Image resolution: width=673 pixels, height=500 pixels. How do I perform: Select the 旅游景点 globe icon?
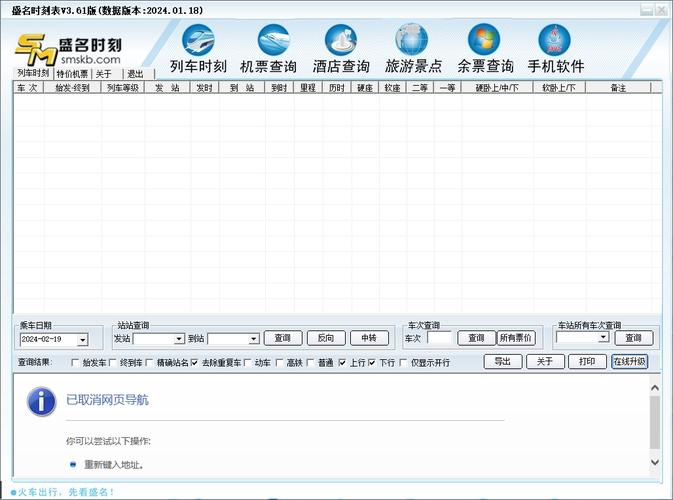tap(412, 41)
